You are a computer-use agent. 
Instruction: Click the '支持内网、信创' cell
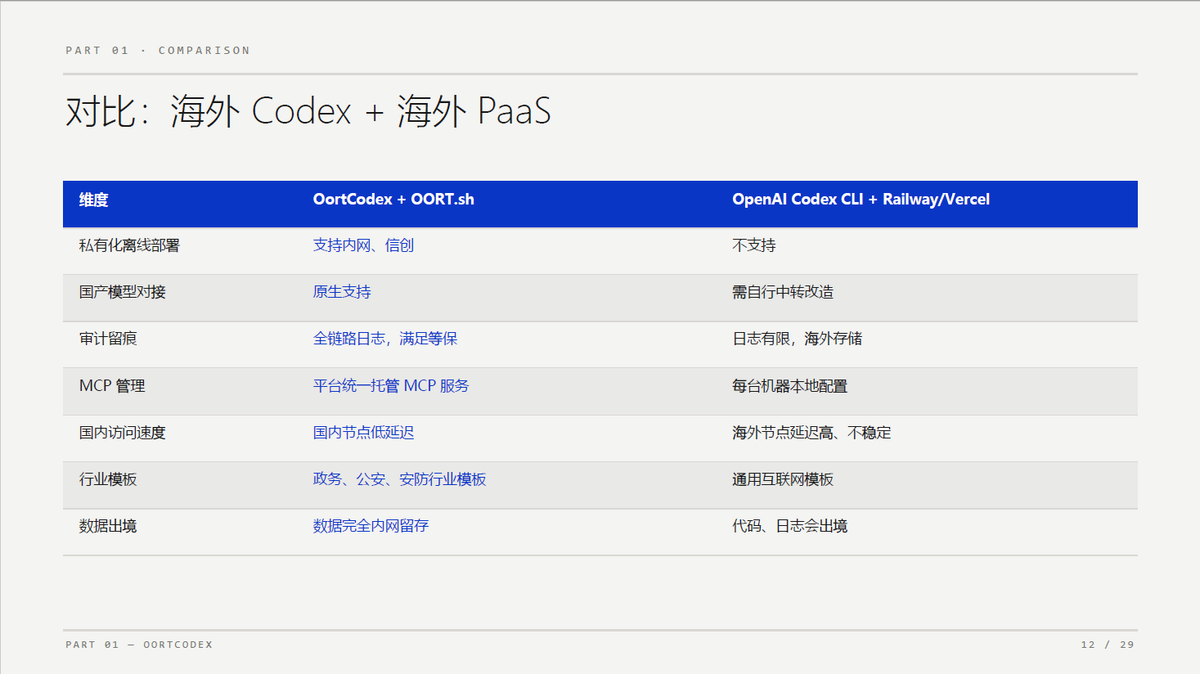tap(363, 245)
